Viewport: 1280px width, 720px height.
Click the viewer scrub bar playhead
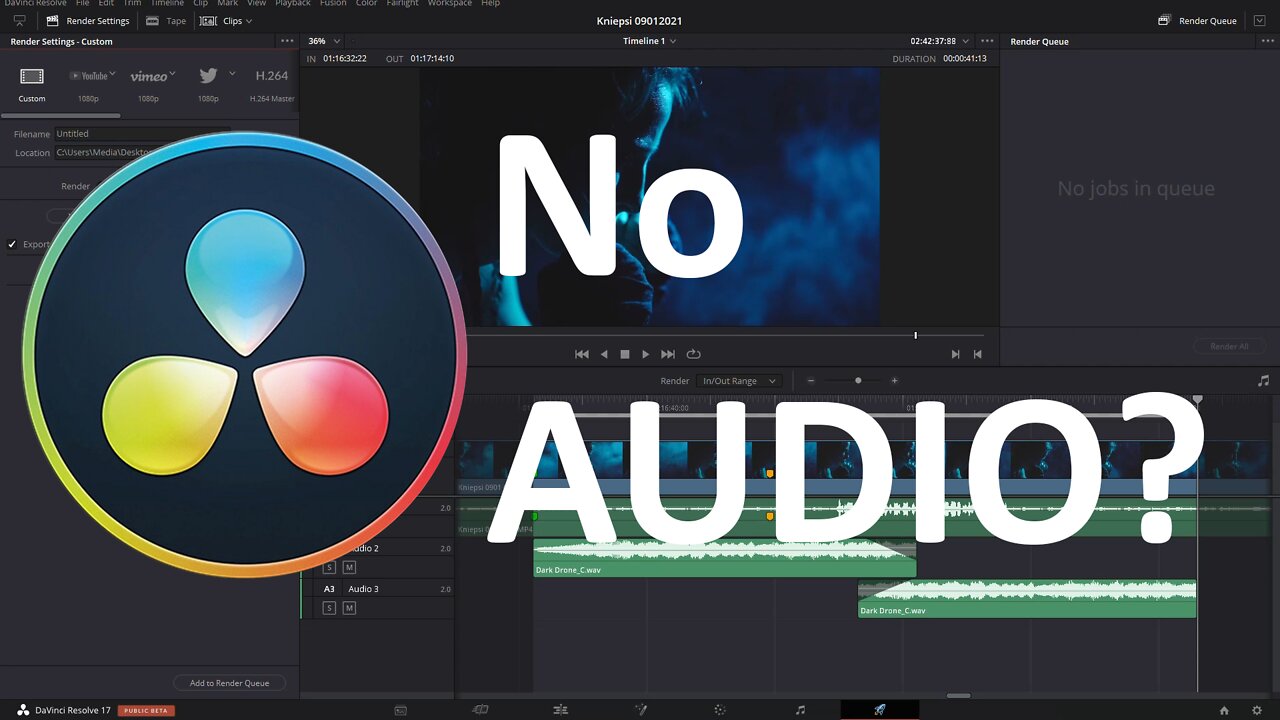[x=915, y=336]
